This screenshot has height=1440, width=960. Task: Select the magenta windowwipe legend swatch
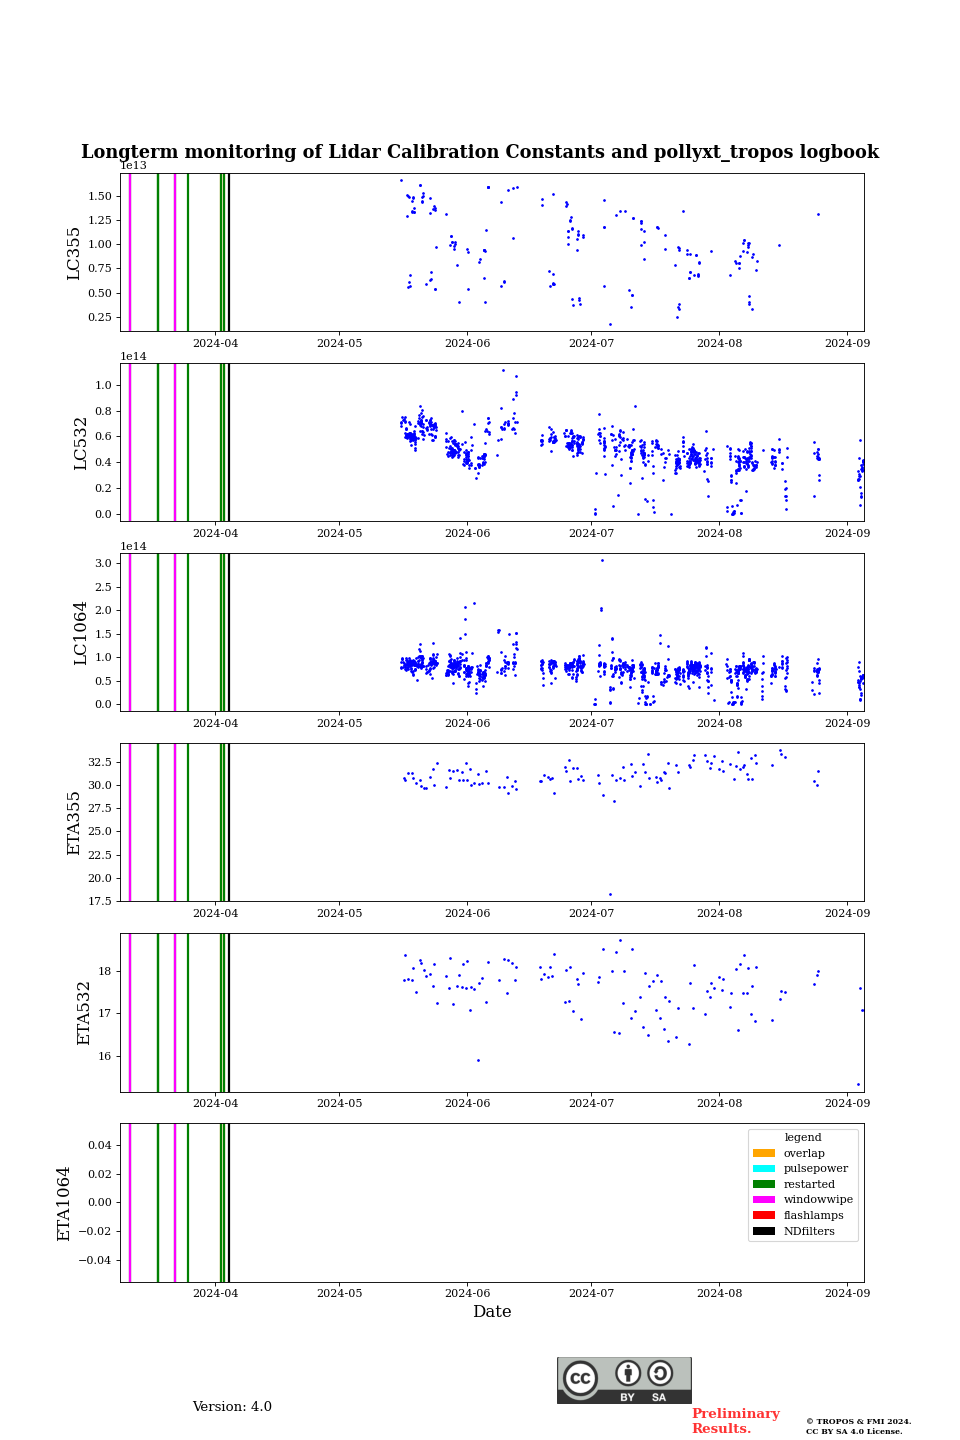(x=764, y=1200)
